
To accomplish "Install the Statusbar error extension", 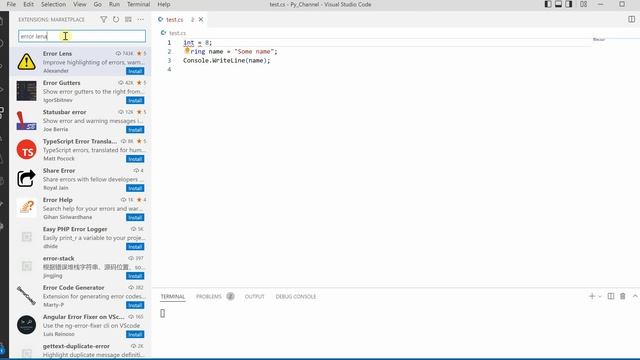I will pyautogui.click(x=135, y=130).
